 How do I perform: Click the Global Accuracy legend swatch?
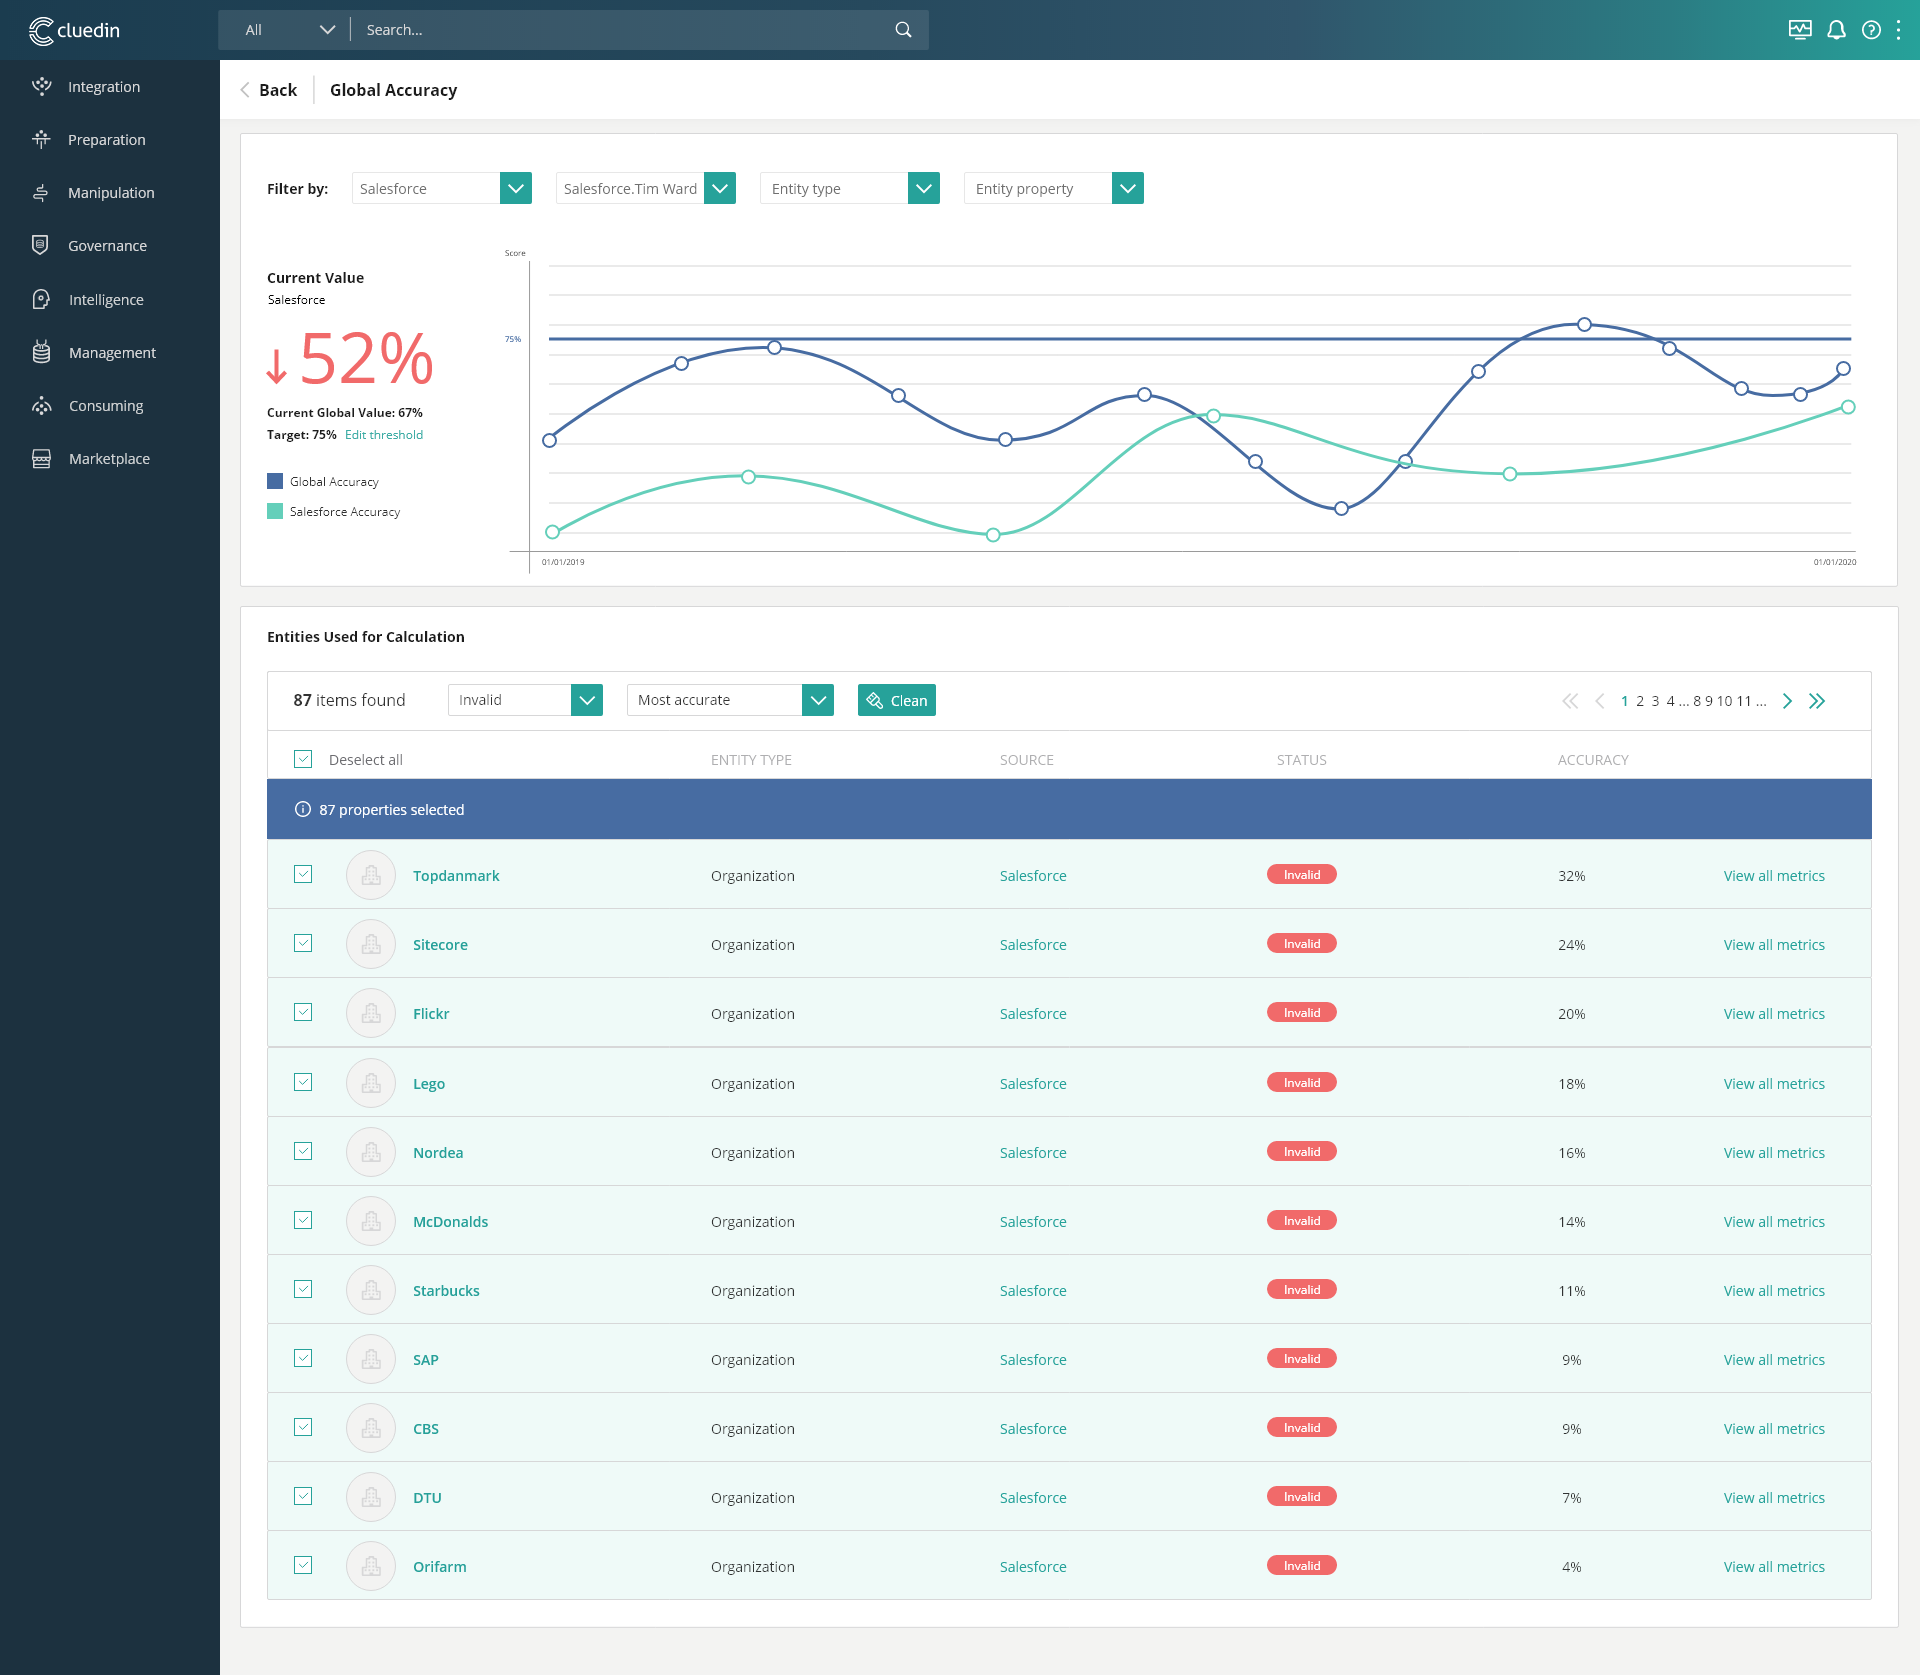tap(275, 481)
